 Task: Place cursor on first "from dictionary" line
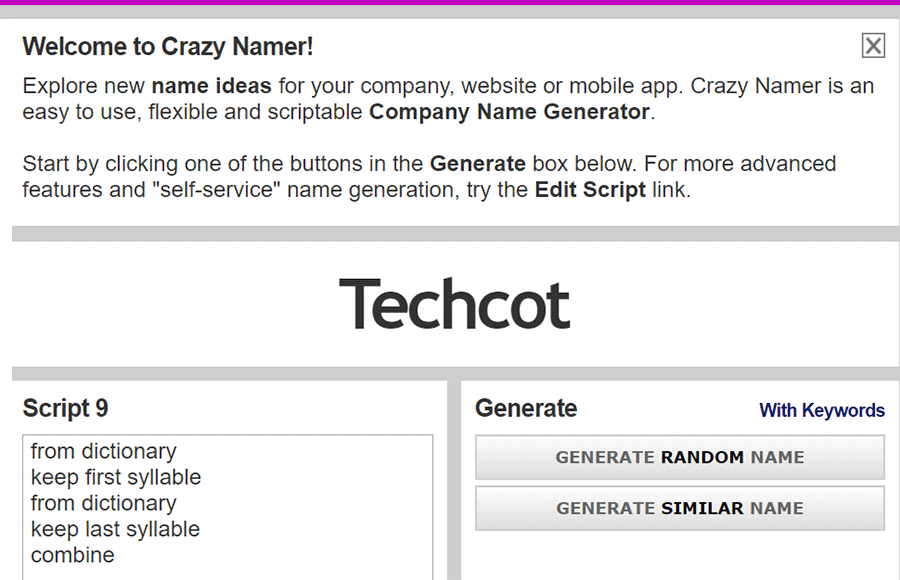[x=103, y=451]
